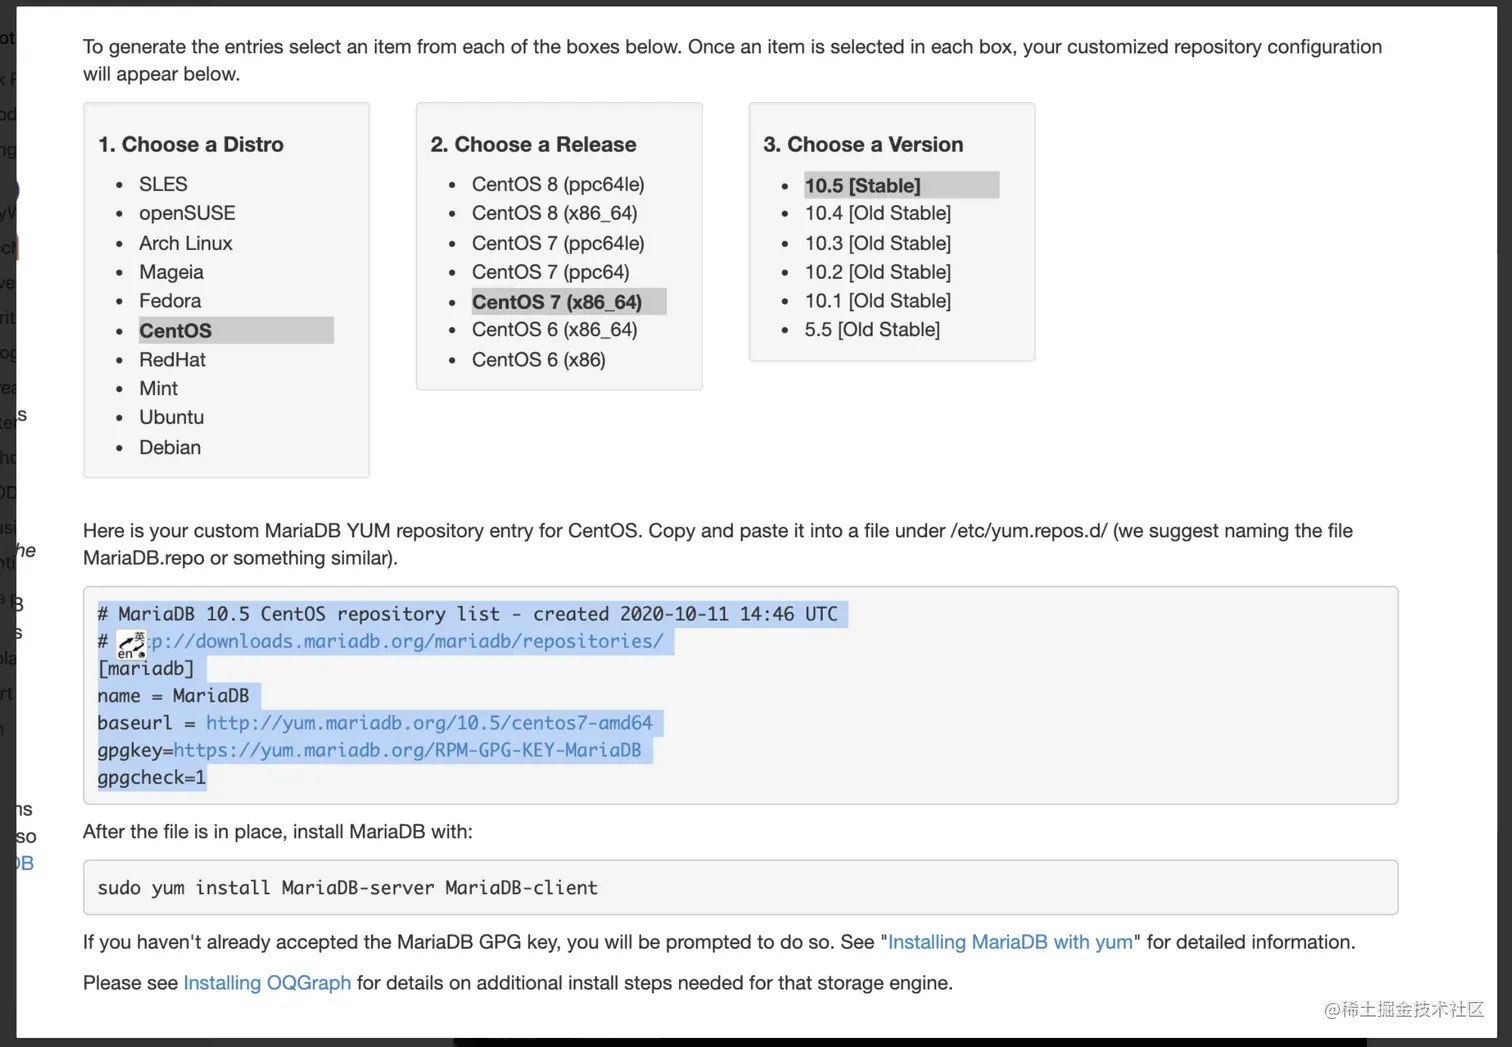This screenshot has width=1512, height=1047.
Task: Select RedHat in the distro box
Action: click(172, 360)
